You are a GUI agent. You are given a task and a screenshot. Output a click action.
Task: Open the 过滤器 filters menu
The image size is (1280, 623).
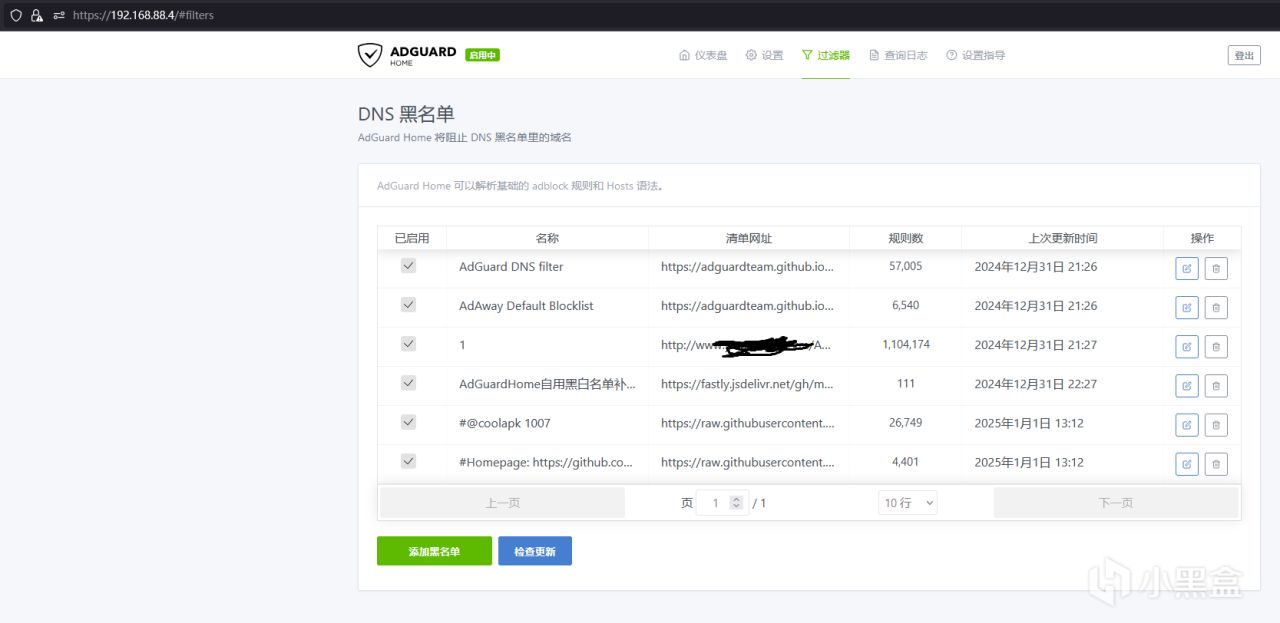click(825, 55)
